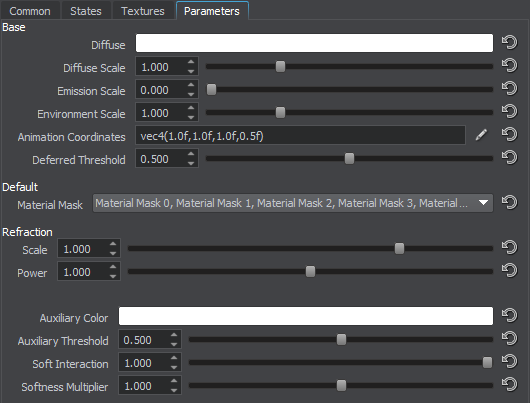Decrease Deferred Threshold with down arrow
The width and height of the screenshot is (530, 403).
191,163
